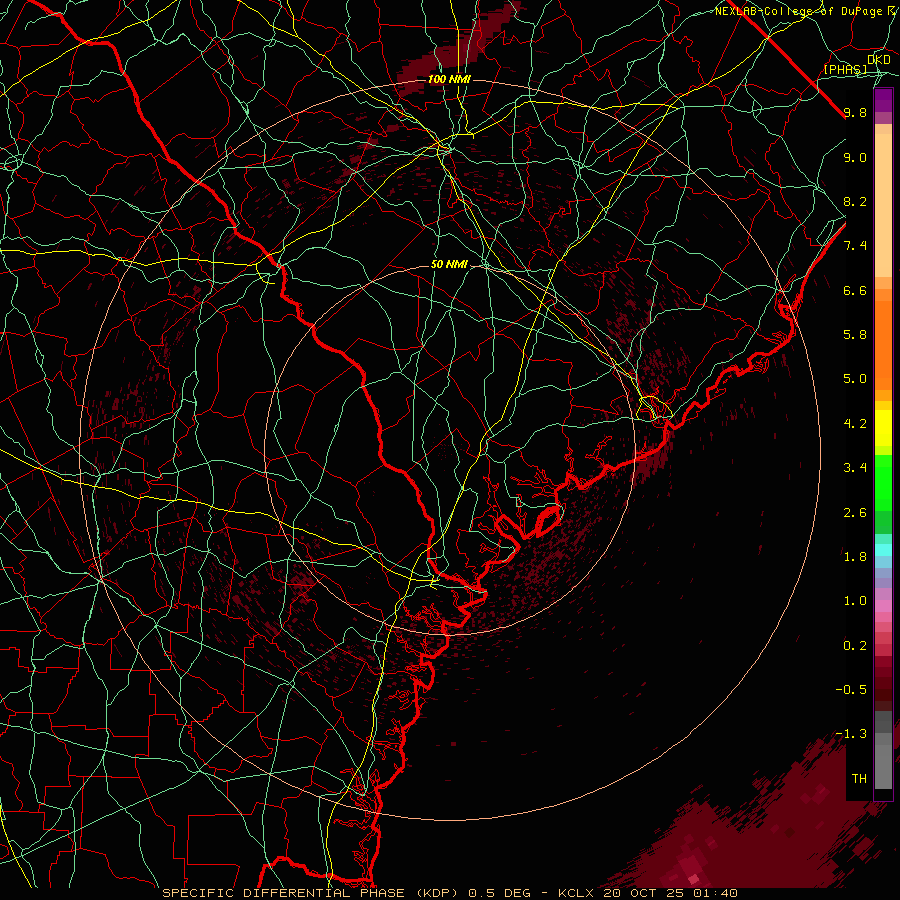Click the TH threshold legend label
The height and width of the screenshot is (900, 900).
coord(859,779)
